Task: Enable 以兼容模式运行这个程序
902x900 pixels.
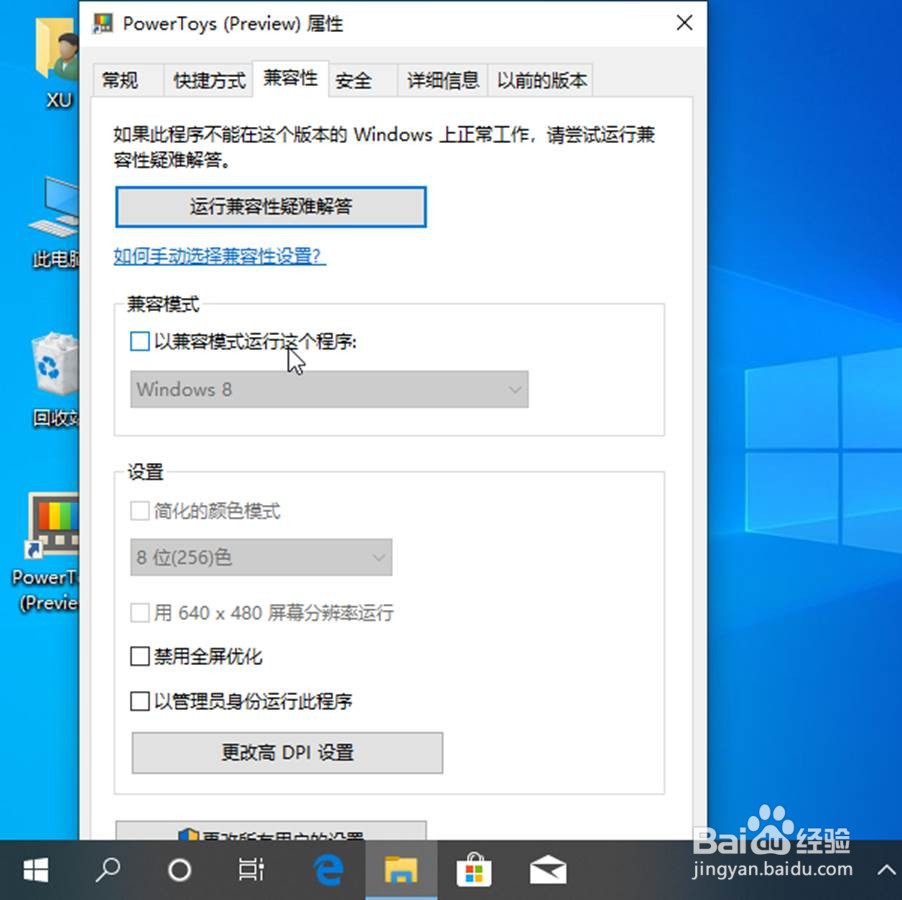Action: (x=138, y=341)
